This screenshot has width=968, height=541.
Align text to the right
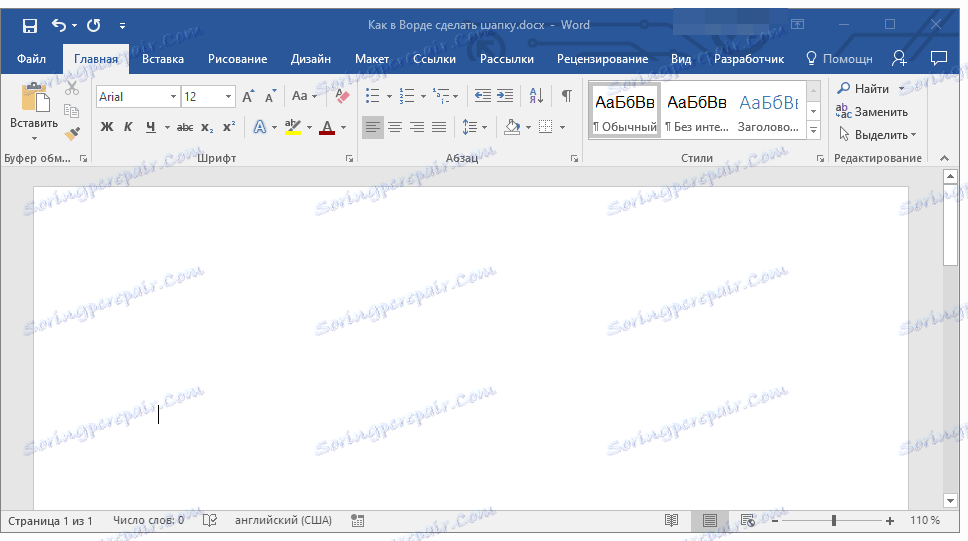point(417,127)
